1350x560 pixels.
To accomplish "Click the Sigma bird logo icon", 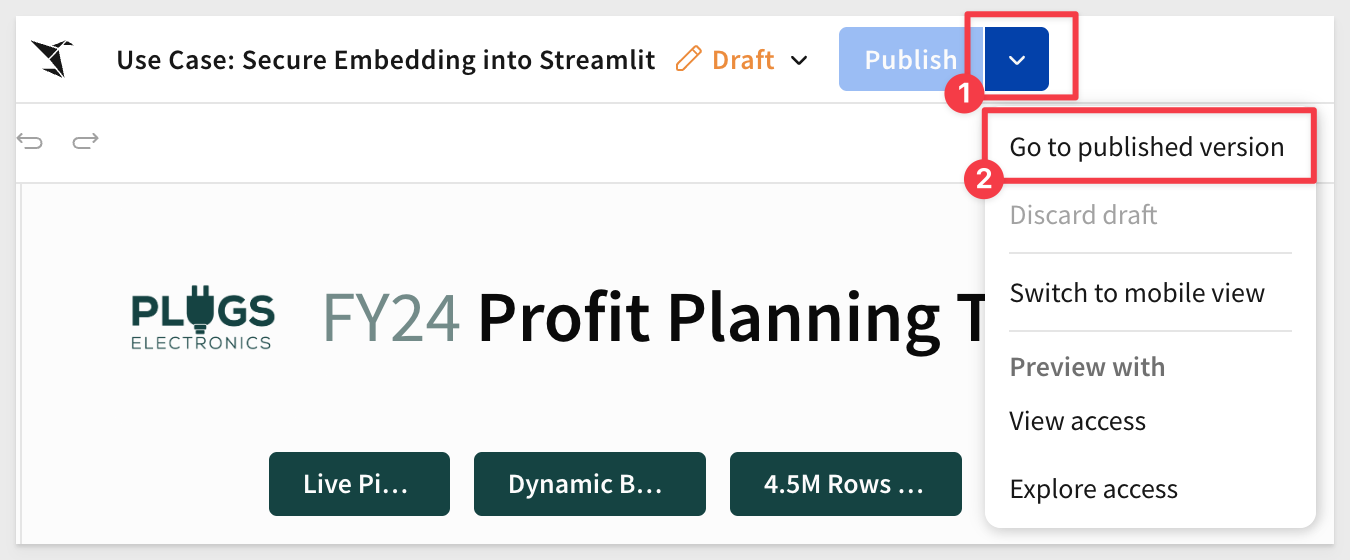I will [x=50, y=59].
